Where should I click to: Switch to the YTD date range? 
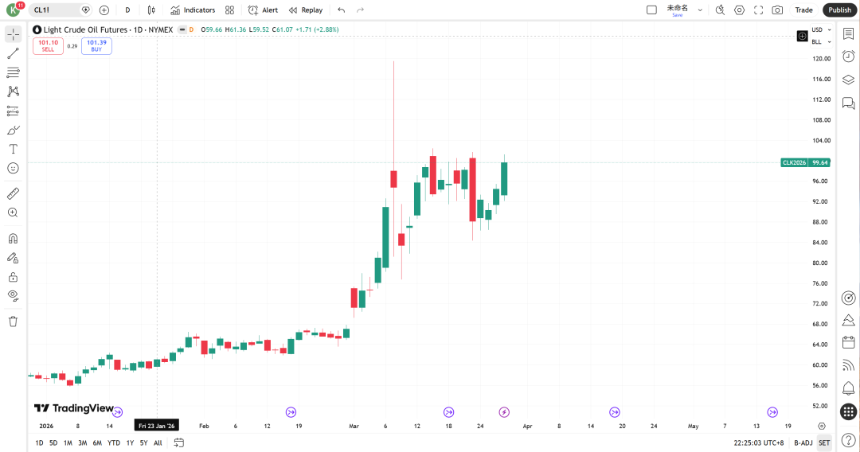click(113, 442)
